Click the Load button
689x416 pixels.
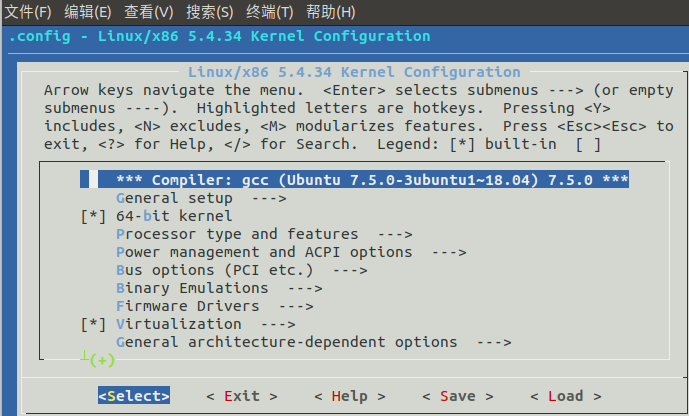click(x=566, y=396)
